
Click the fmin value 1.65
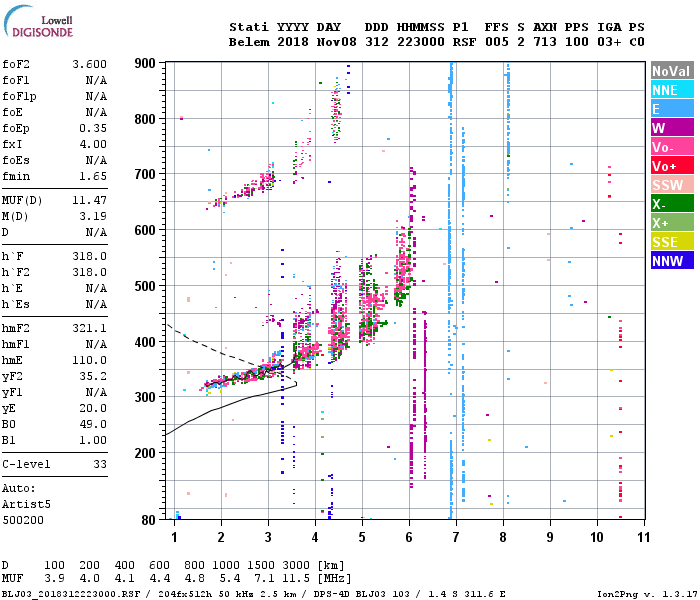pos(93,176)
